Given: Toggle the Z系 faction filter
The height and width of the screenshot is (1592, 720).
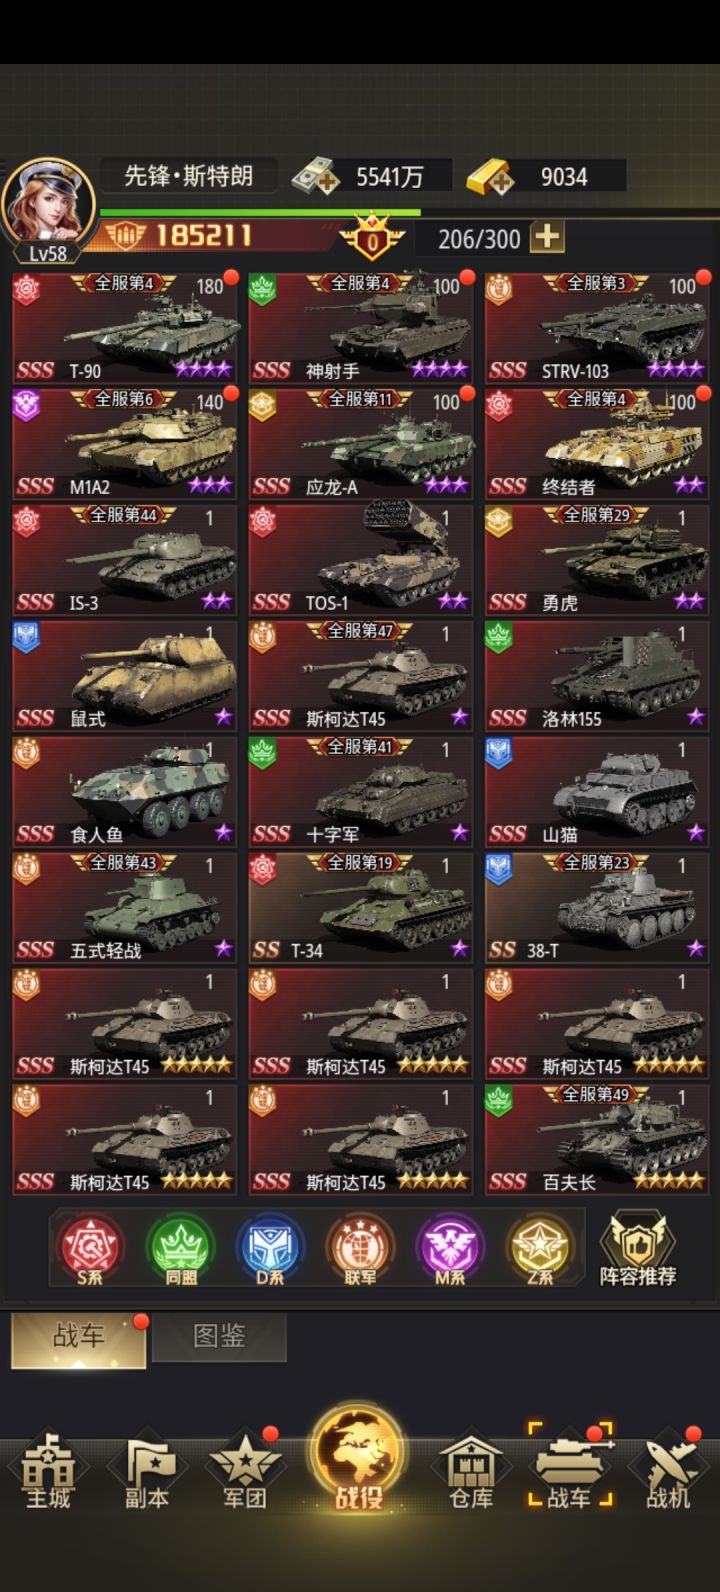Looking at the screenshot, I should (x=538, y=1249).
